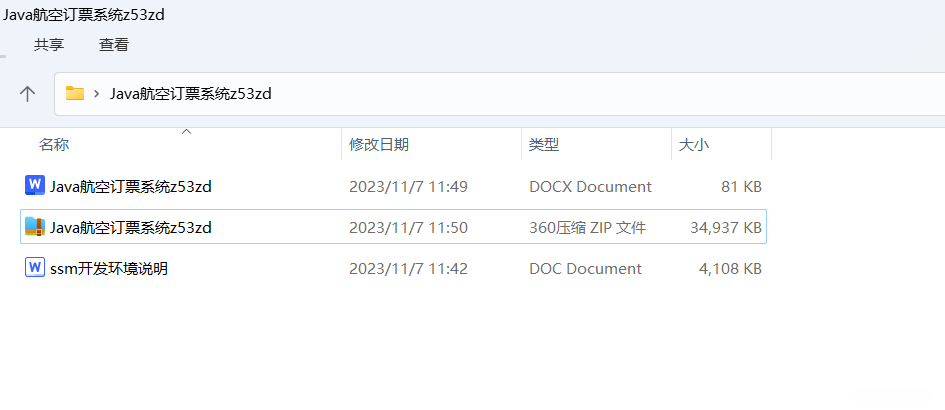Sort files by 修改日期 column header

click(x=378, y=145)
